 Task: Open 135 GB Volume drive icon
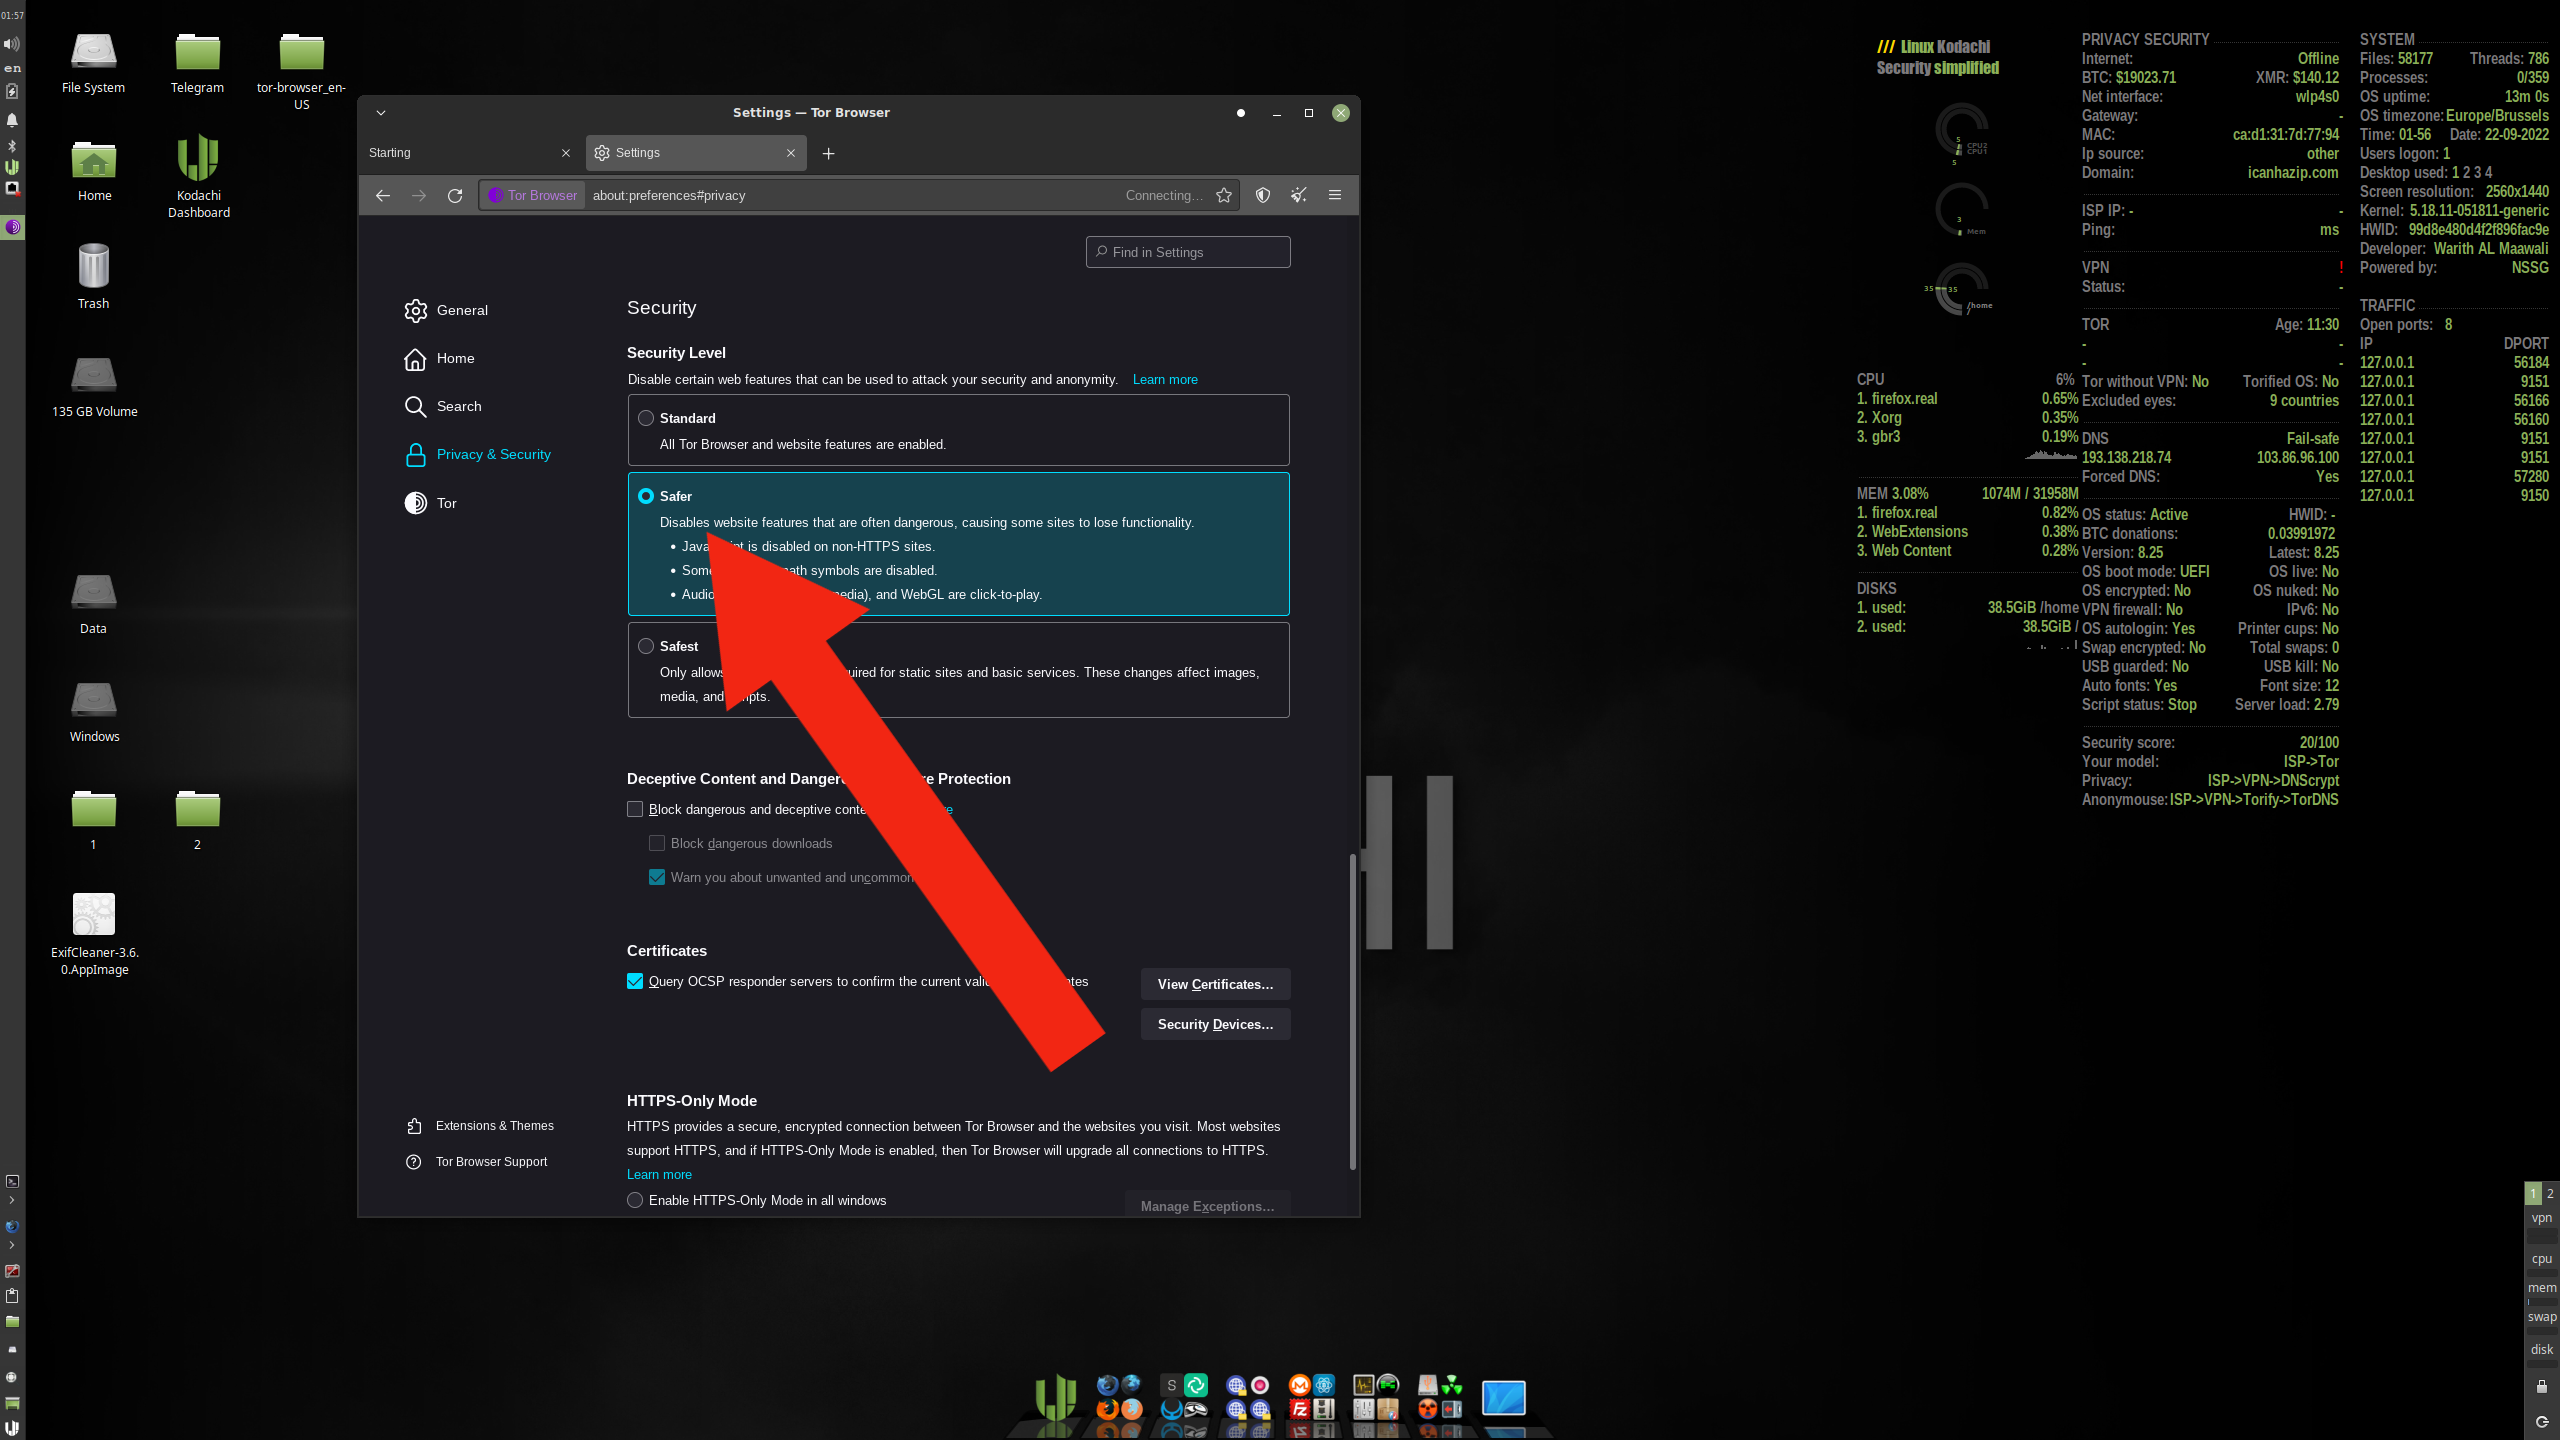coord(94,386)
